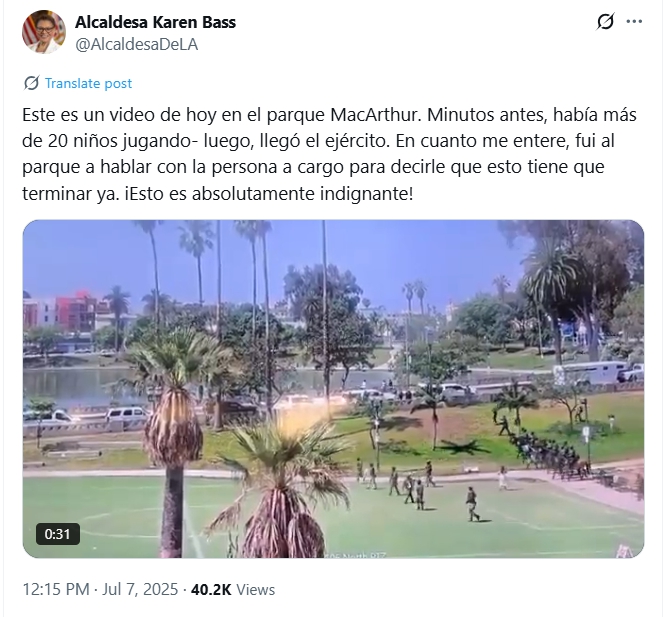Click the Jul 7, 2025 date
The width and height of the screenshot is (663, 617).
click(x=140, y=589)
